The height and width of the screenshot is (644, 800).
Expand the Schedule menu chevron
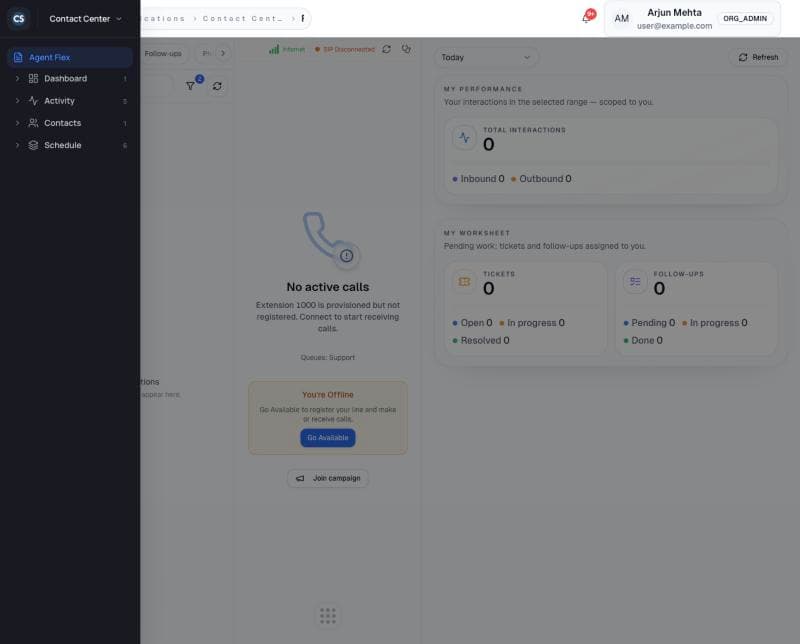17,145
